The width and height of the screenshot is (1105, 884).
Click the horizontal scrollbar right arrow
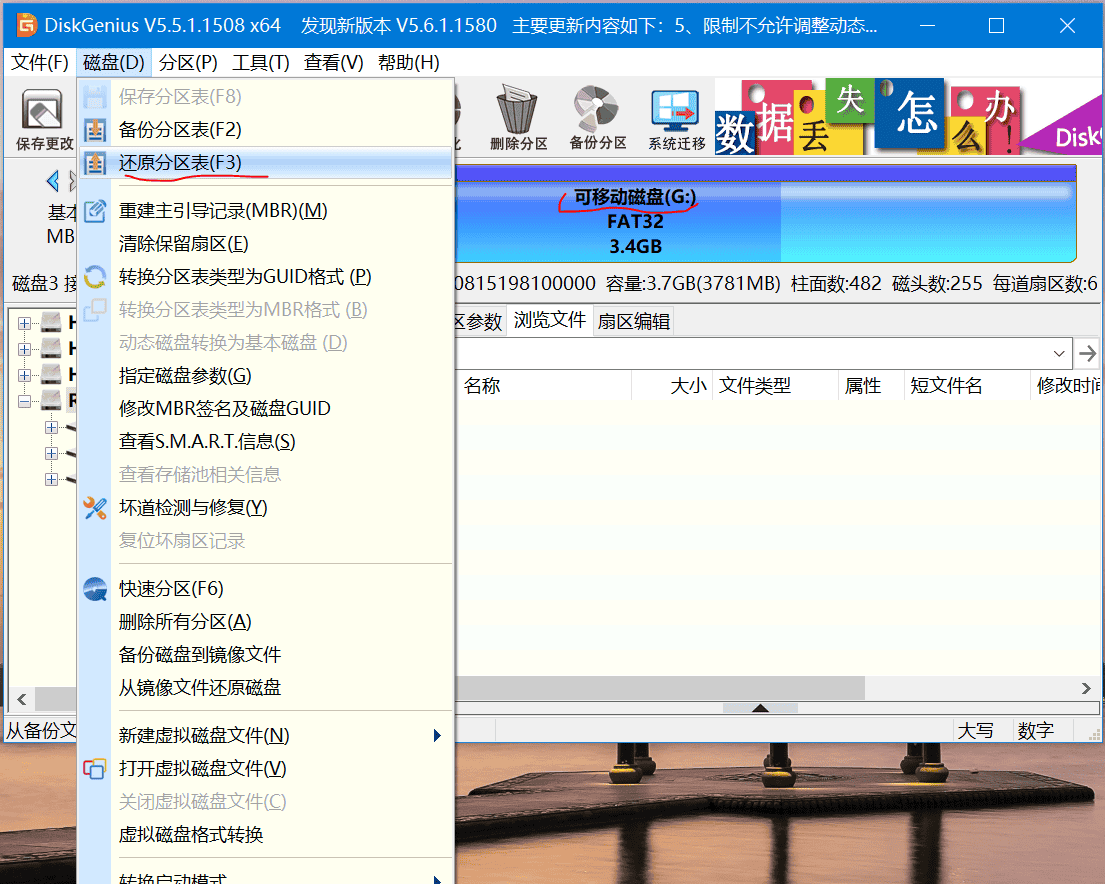[x=1086, y=689]
